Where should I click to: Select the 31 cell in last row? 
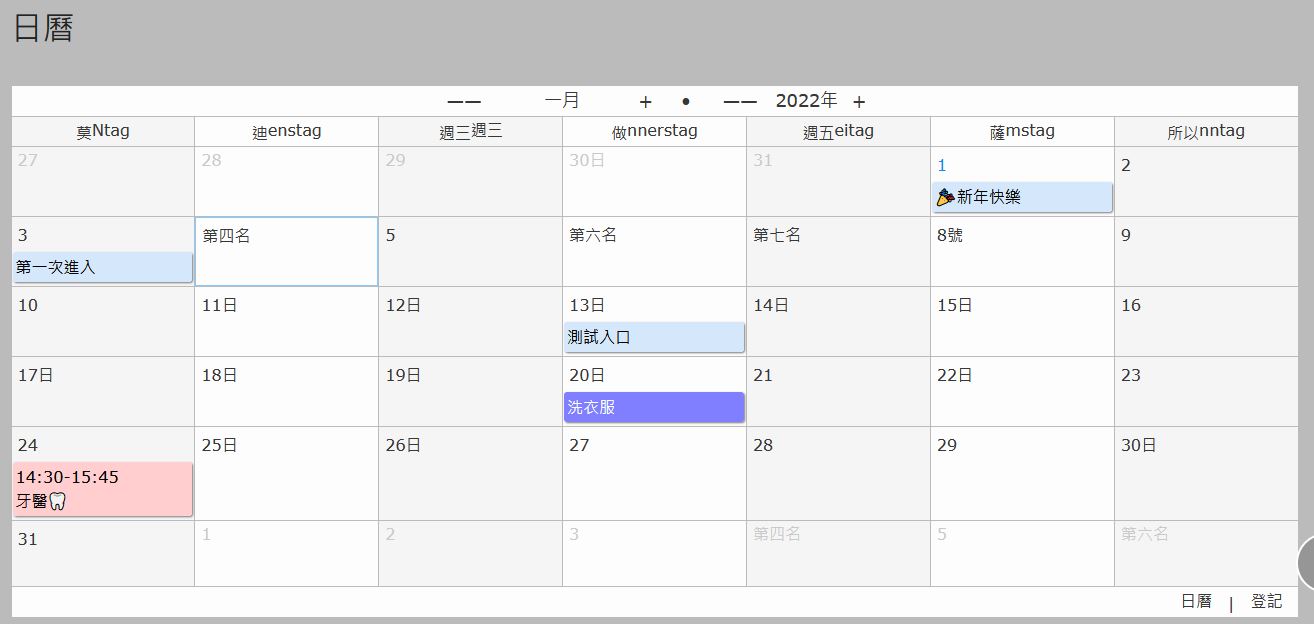pyautogui.click(x=102, y=553)
